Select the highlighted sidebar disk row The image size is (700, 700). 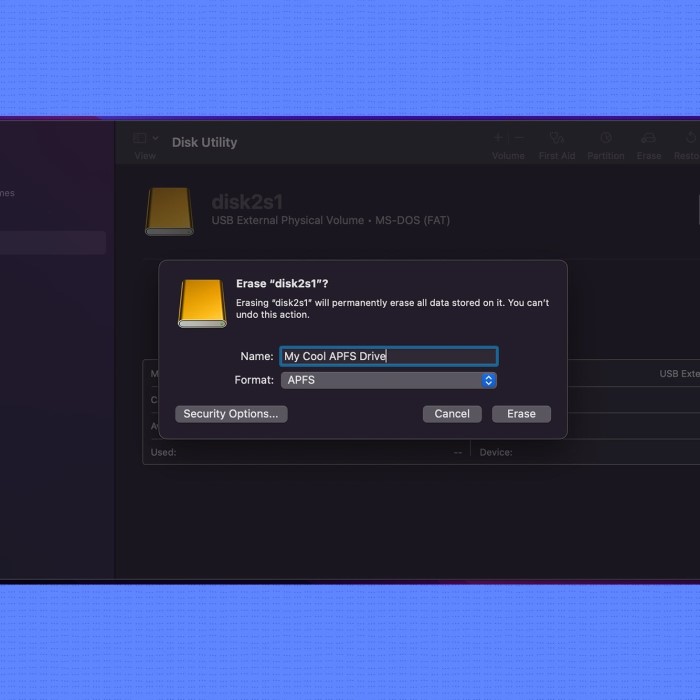pyautogui.click(x=53, y=242)
